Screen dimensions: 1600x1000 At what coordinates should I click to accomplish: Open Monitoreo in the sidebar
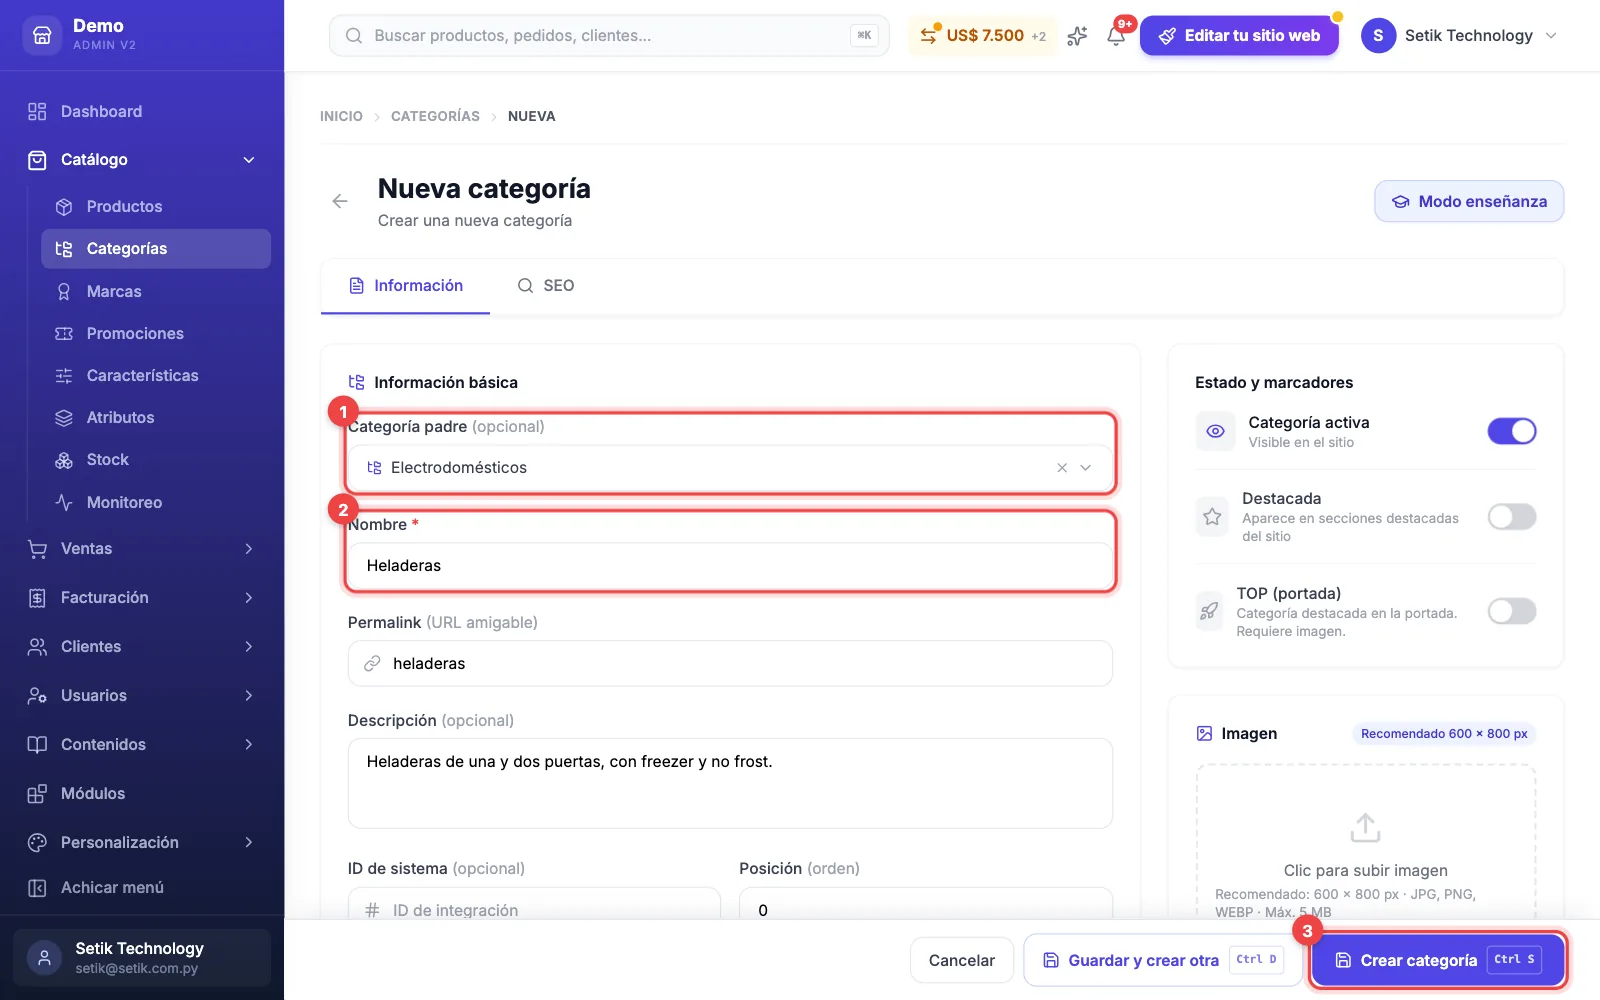click(x=156, y=502)
